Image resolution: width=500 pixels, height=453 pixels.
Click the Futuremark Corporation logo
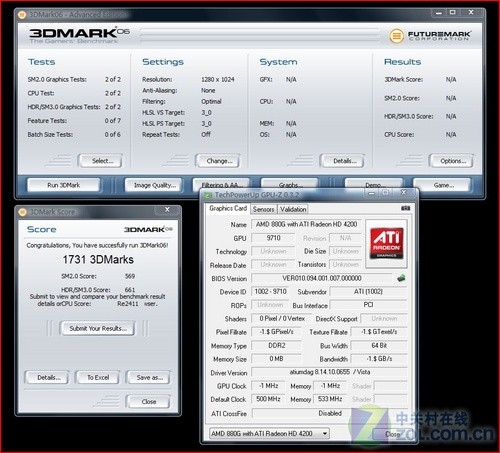(x=430, y=35)
